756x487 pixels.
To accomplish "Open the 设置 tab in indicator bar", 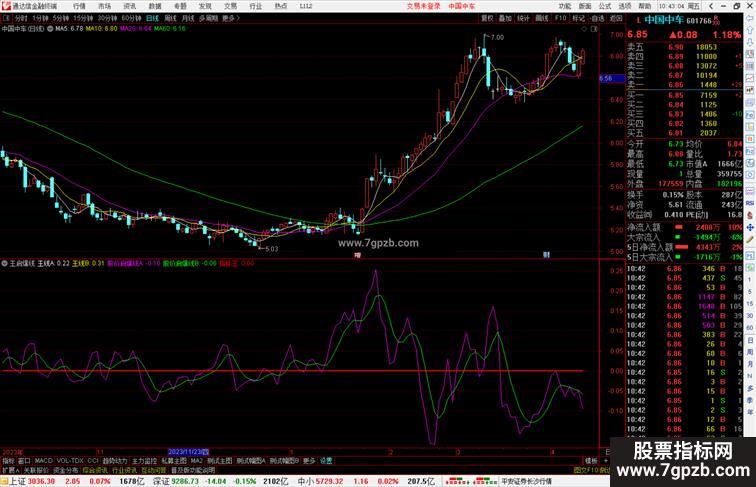I will (326, 461).
